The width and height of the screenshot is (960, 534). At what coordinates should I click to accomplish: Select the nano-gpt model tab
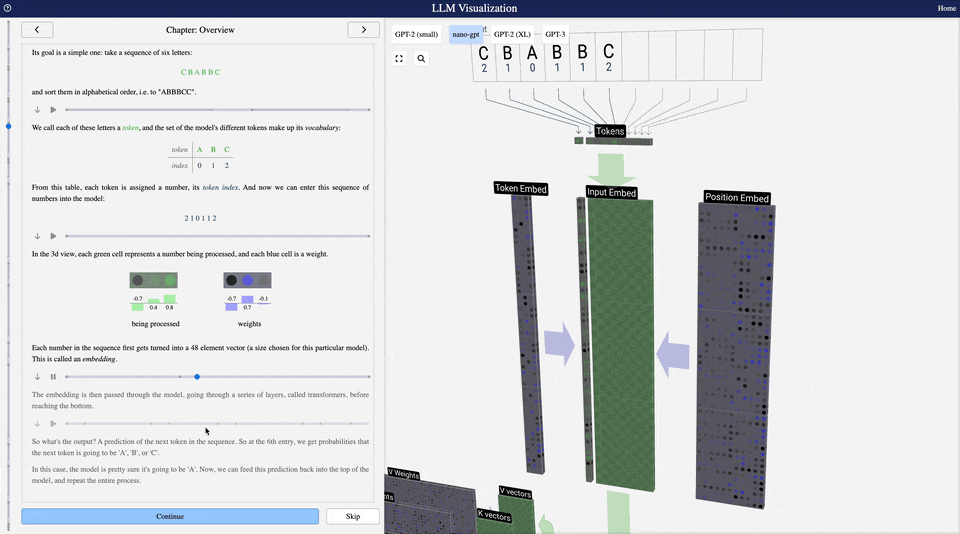pyautogui.click(x=466, y=34)
